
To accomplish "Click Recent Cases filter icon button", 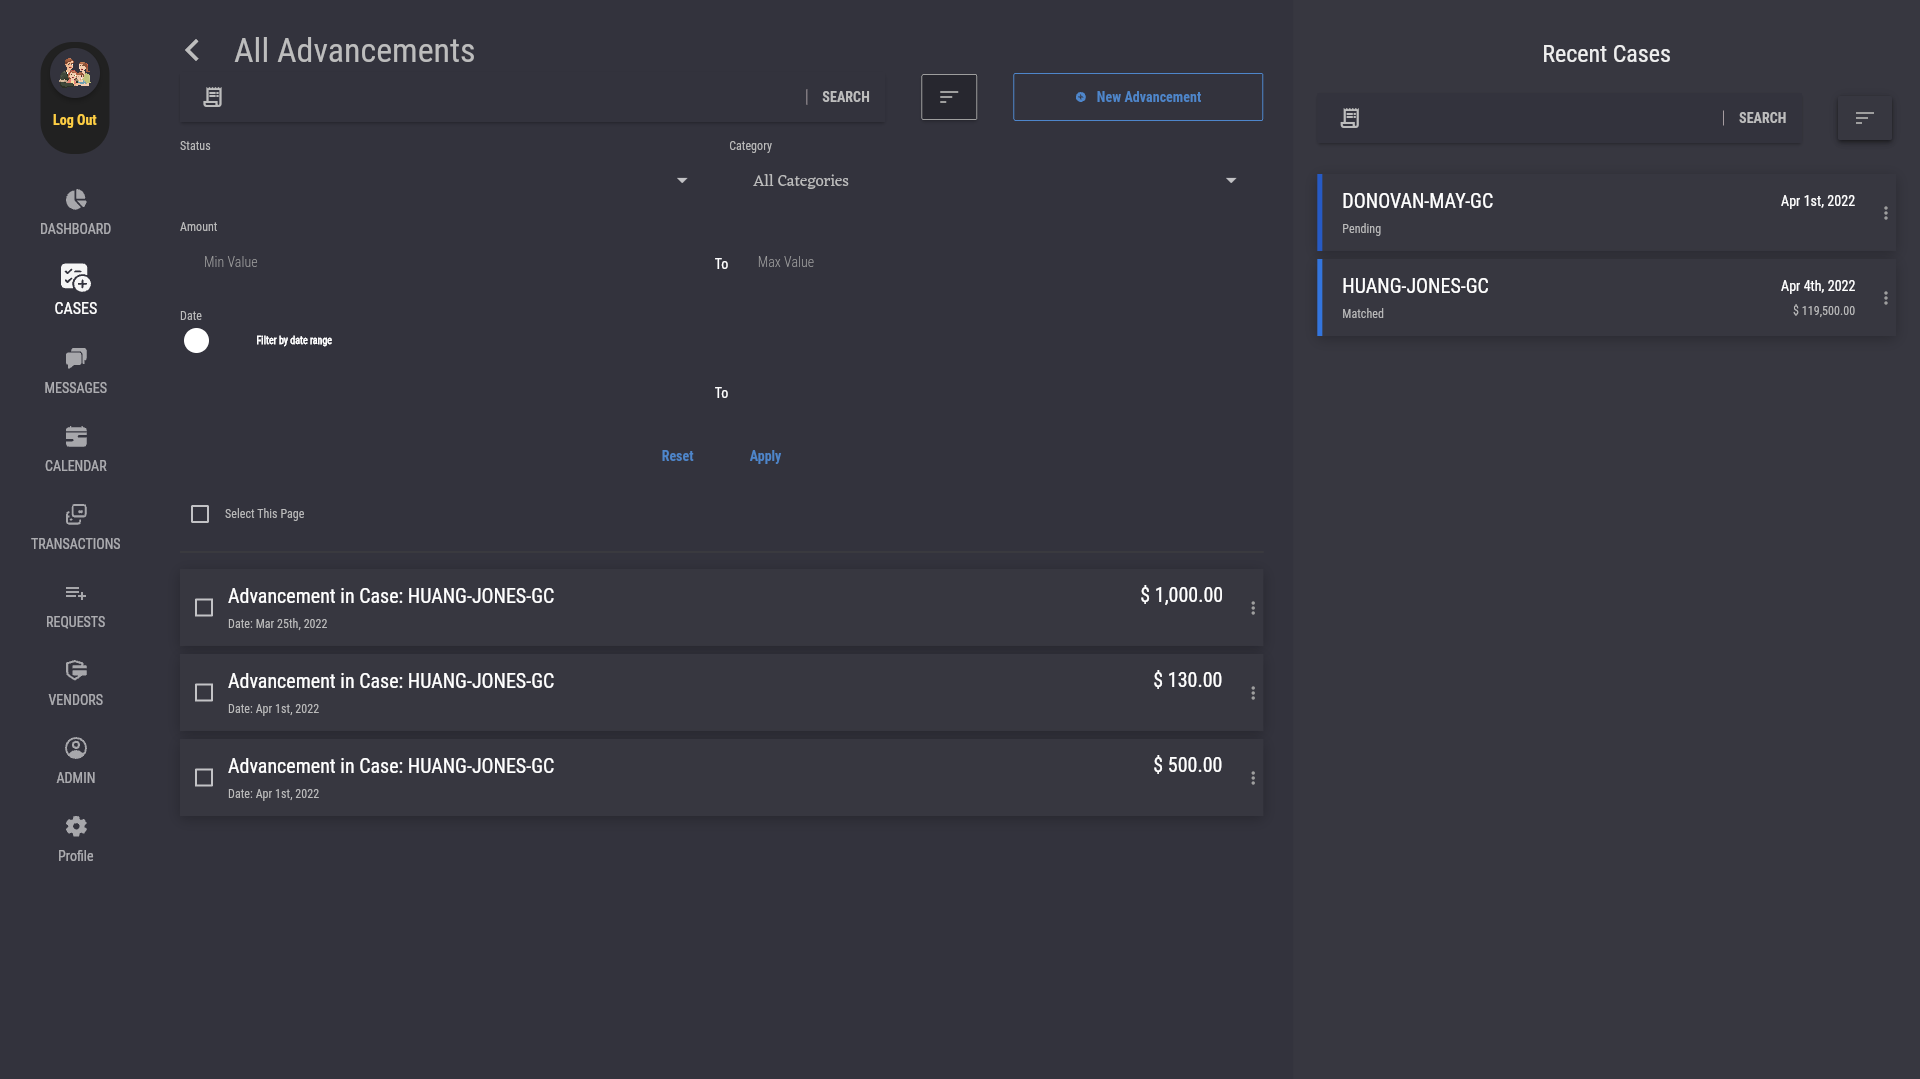I will (1864, 118).
